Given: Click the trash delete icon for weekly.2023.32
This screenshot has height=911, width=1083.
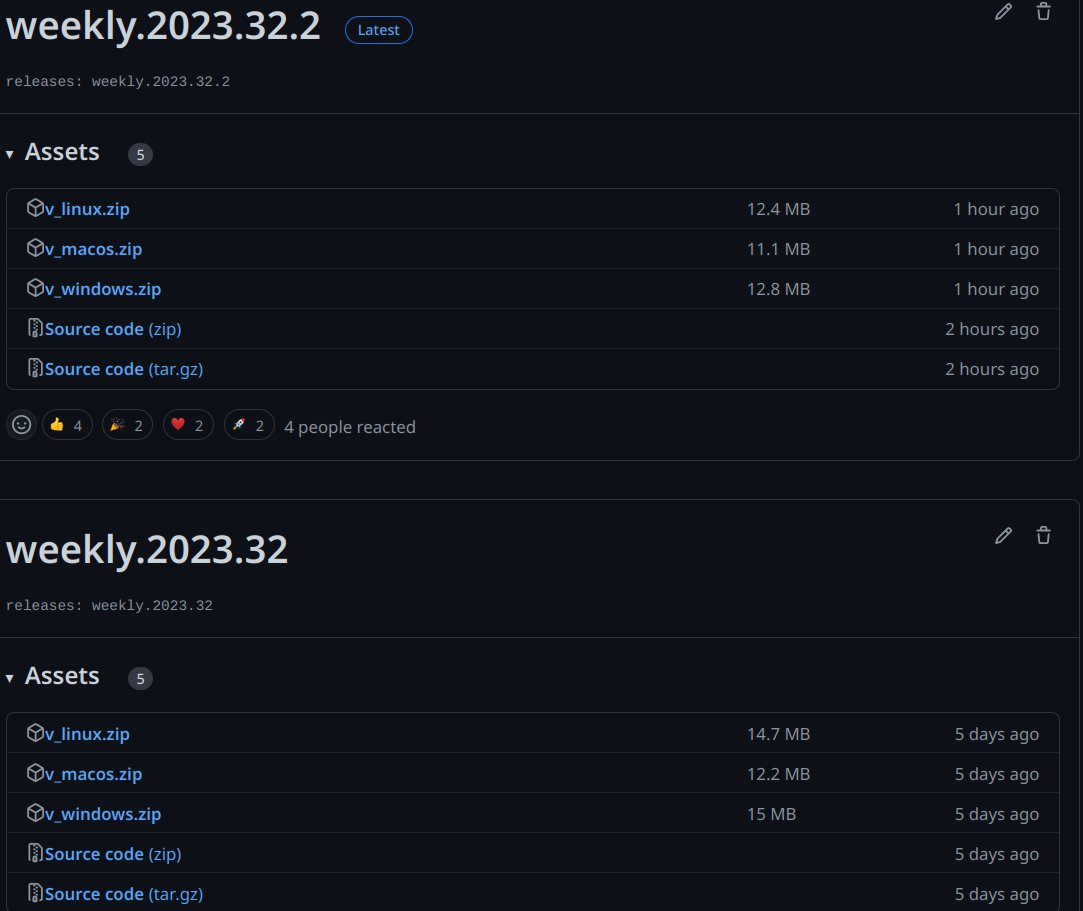Looking at the screenshot, I should pyautogui.click(x=1043, y=536).
